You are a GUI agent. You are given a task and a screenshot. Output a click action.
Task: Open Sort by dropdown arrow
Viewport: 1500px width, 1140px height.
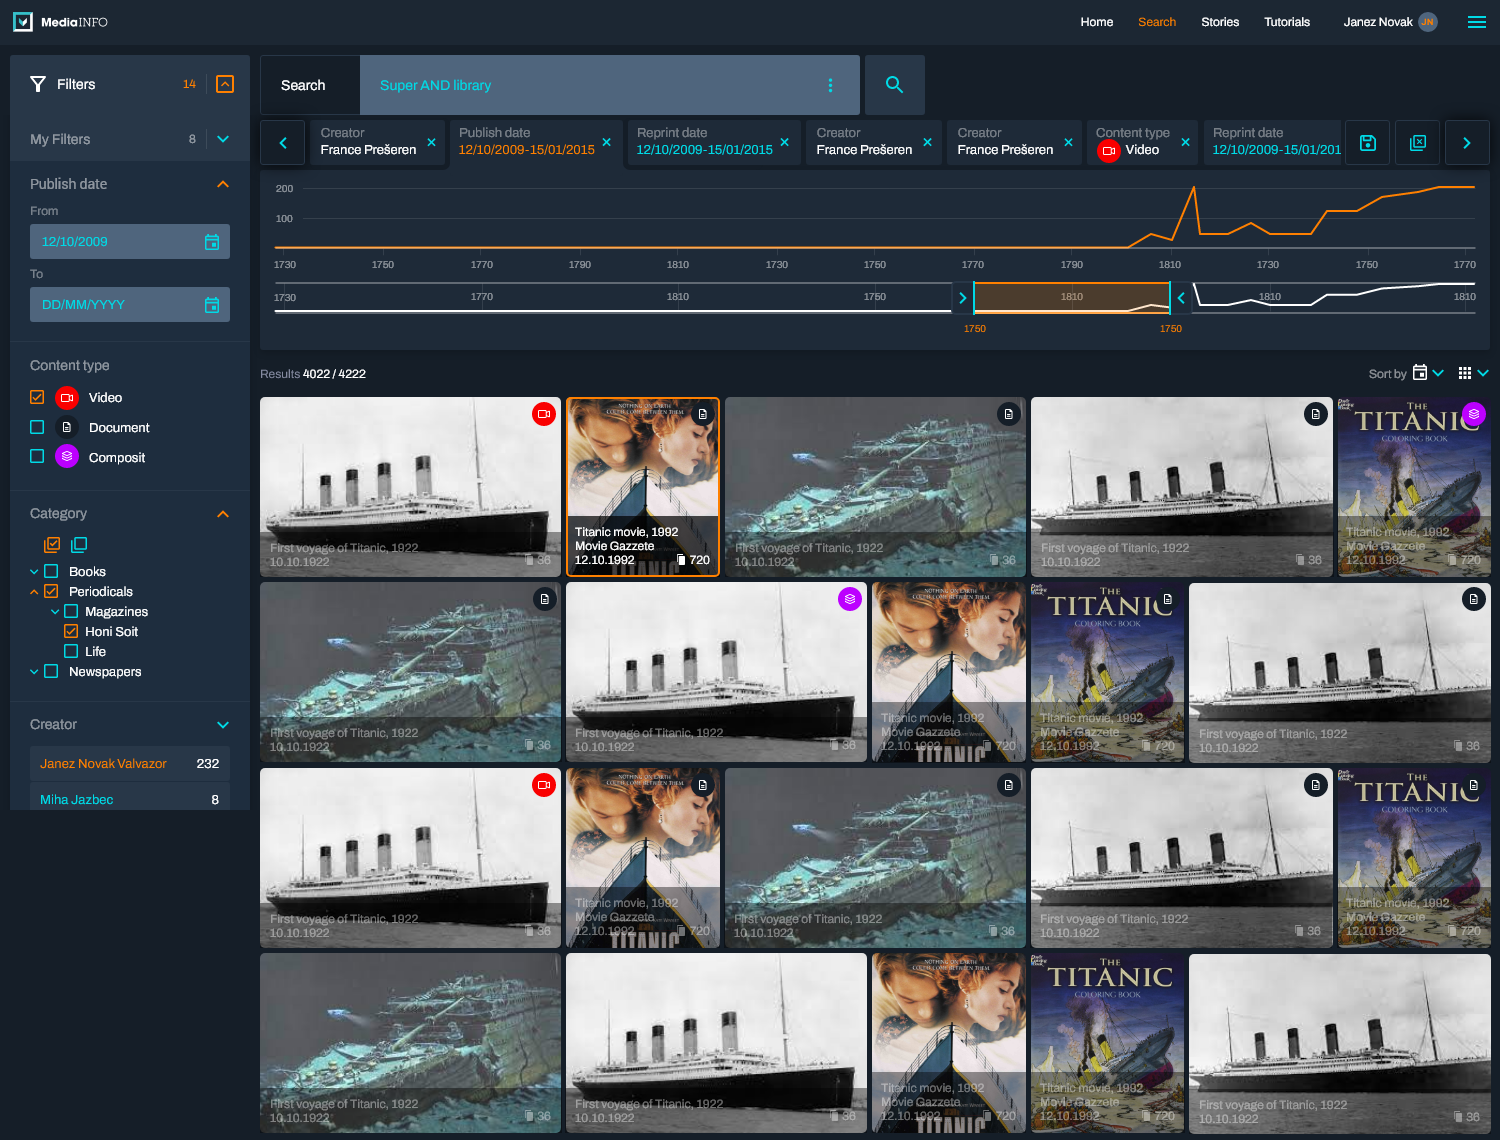1438,373
